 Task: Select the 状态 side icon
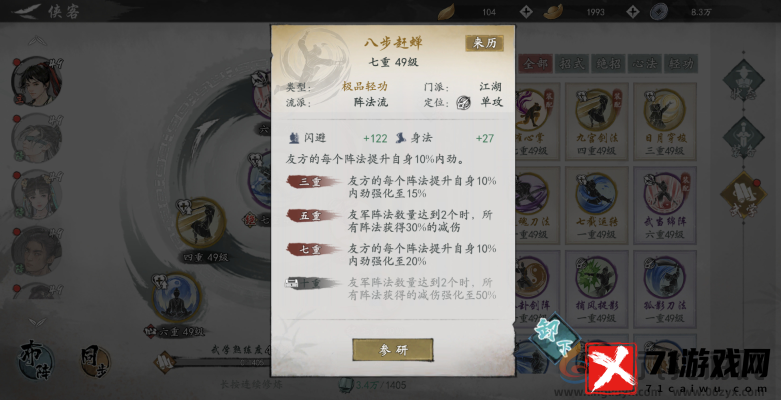744,80
